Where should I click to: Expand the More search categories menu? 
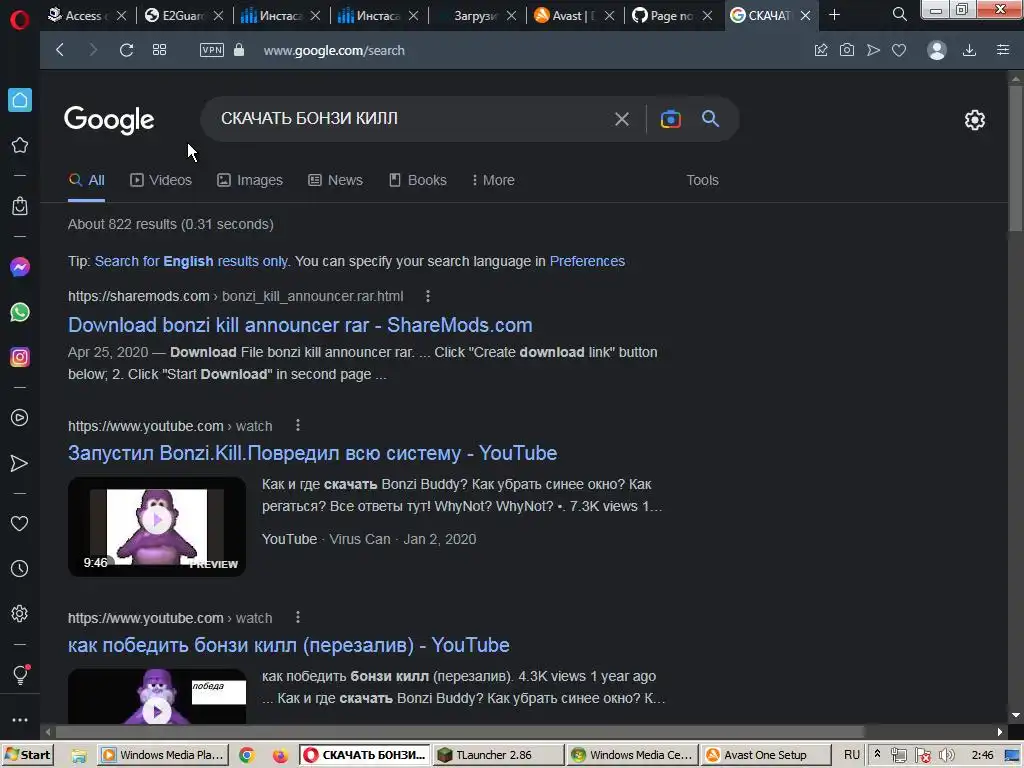pos(493,180)
